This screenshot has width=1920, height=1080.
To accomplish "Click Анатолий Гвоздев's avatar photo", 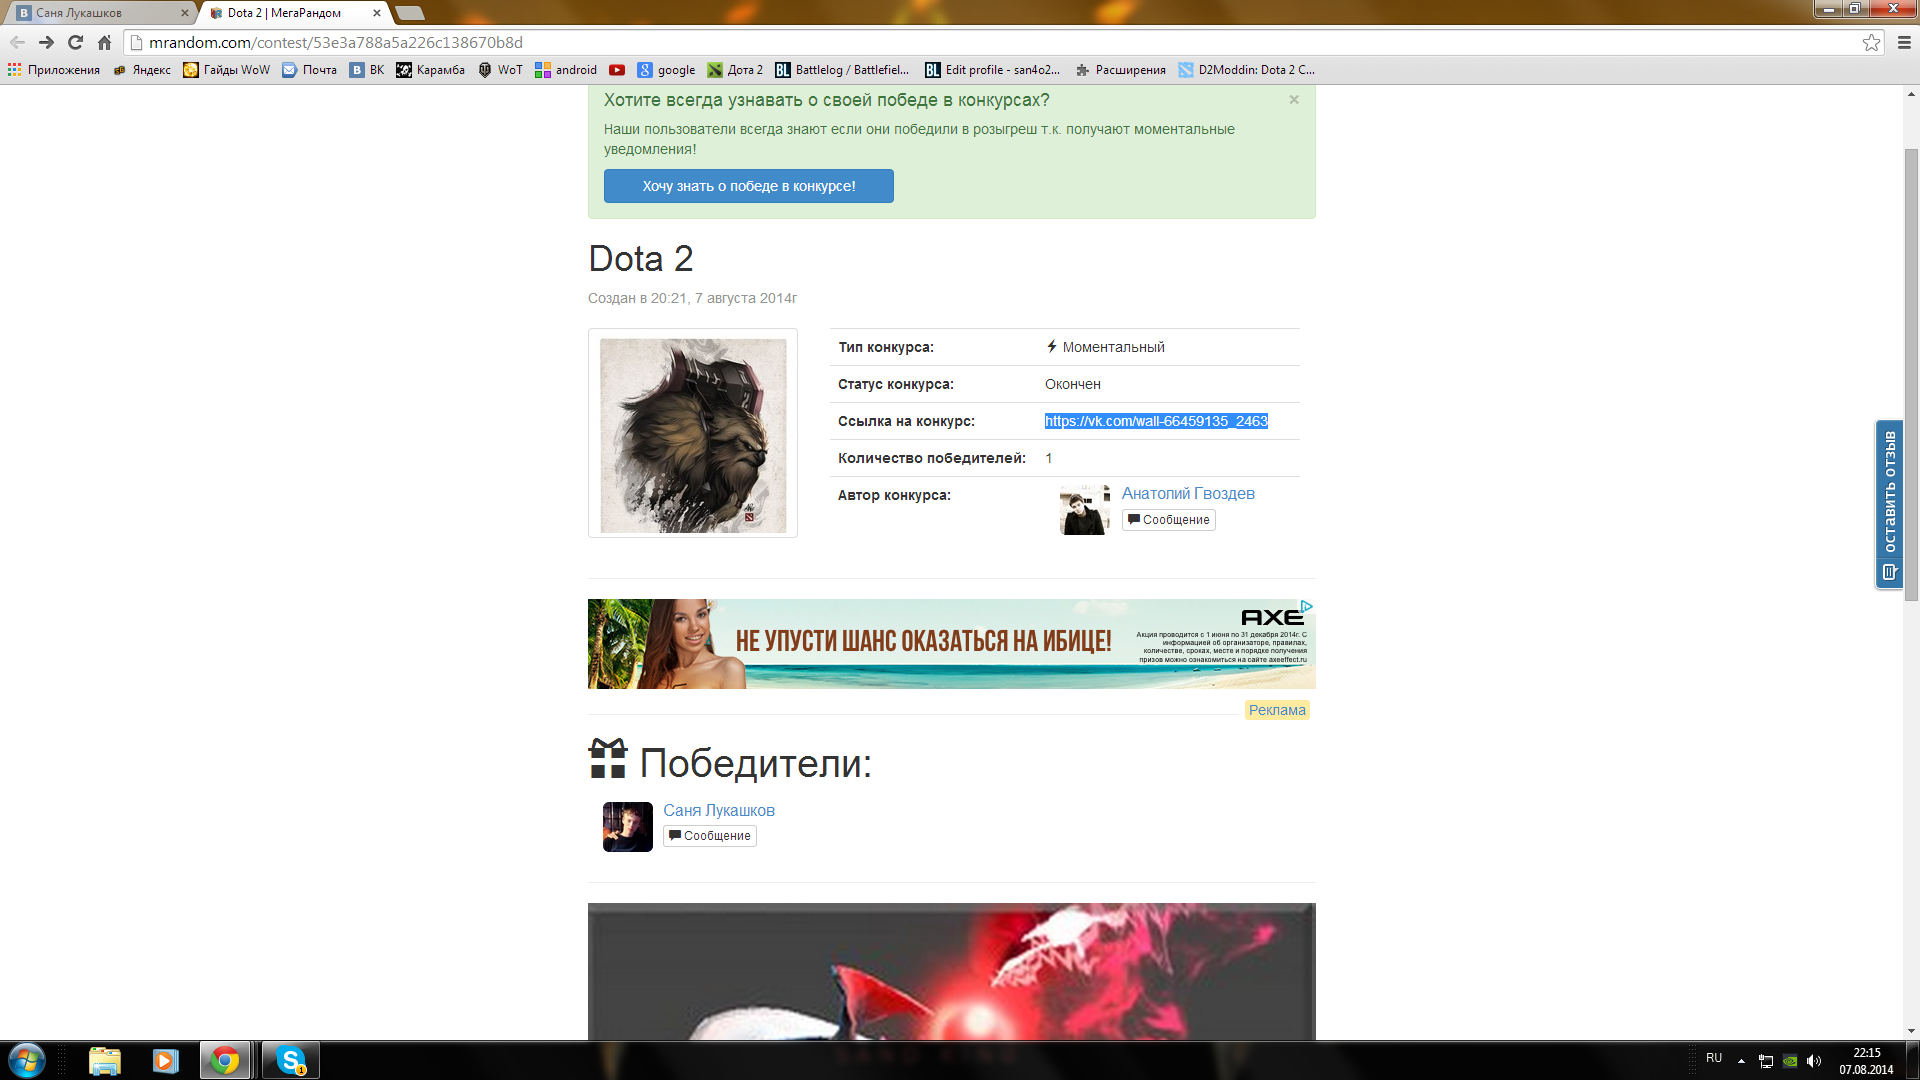I will [x=1085, y=510].
